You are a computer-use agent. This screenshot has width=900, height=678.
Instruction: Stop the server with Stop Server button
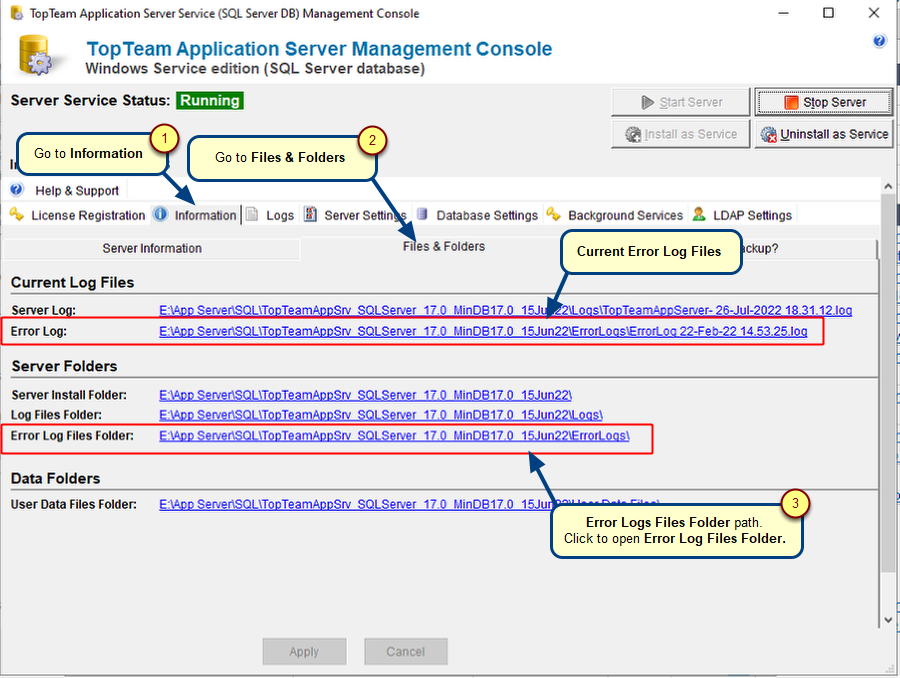coord(824,102)
